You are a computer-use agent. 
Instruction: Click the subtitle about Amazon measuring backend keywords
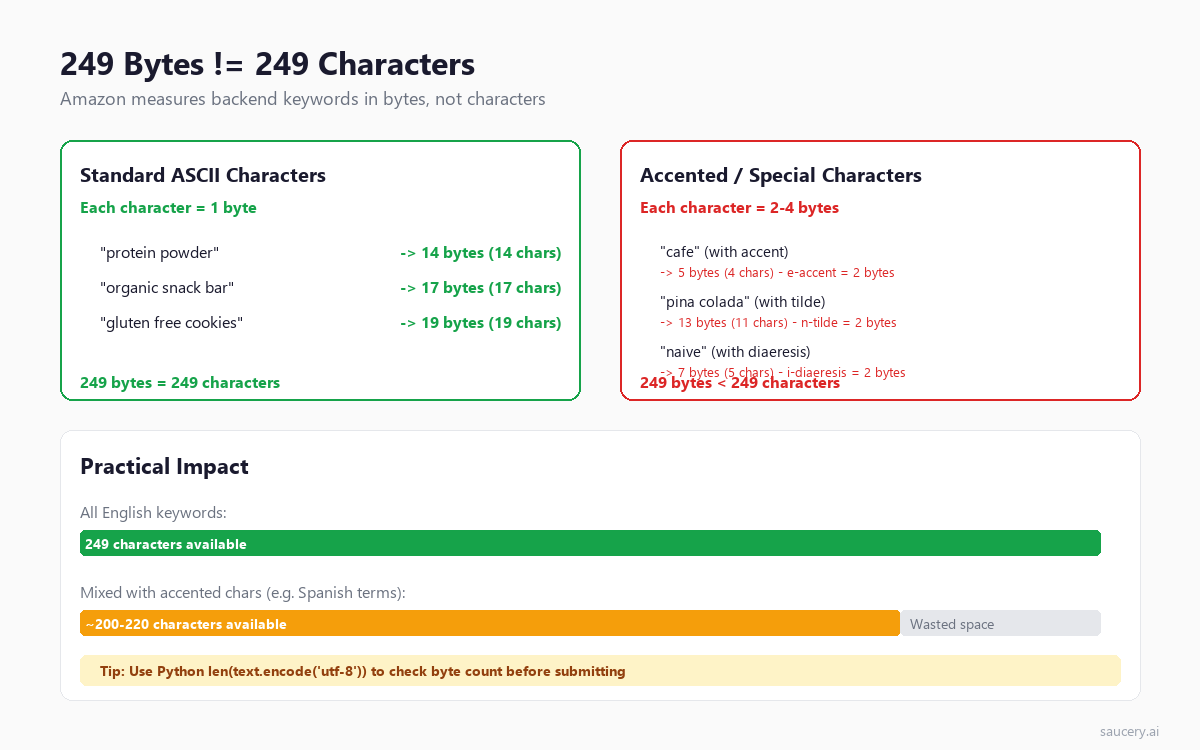[302, 99]
